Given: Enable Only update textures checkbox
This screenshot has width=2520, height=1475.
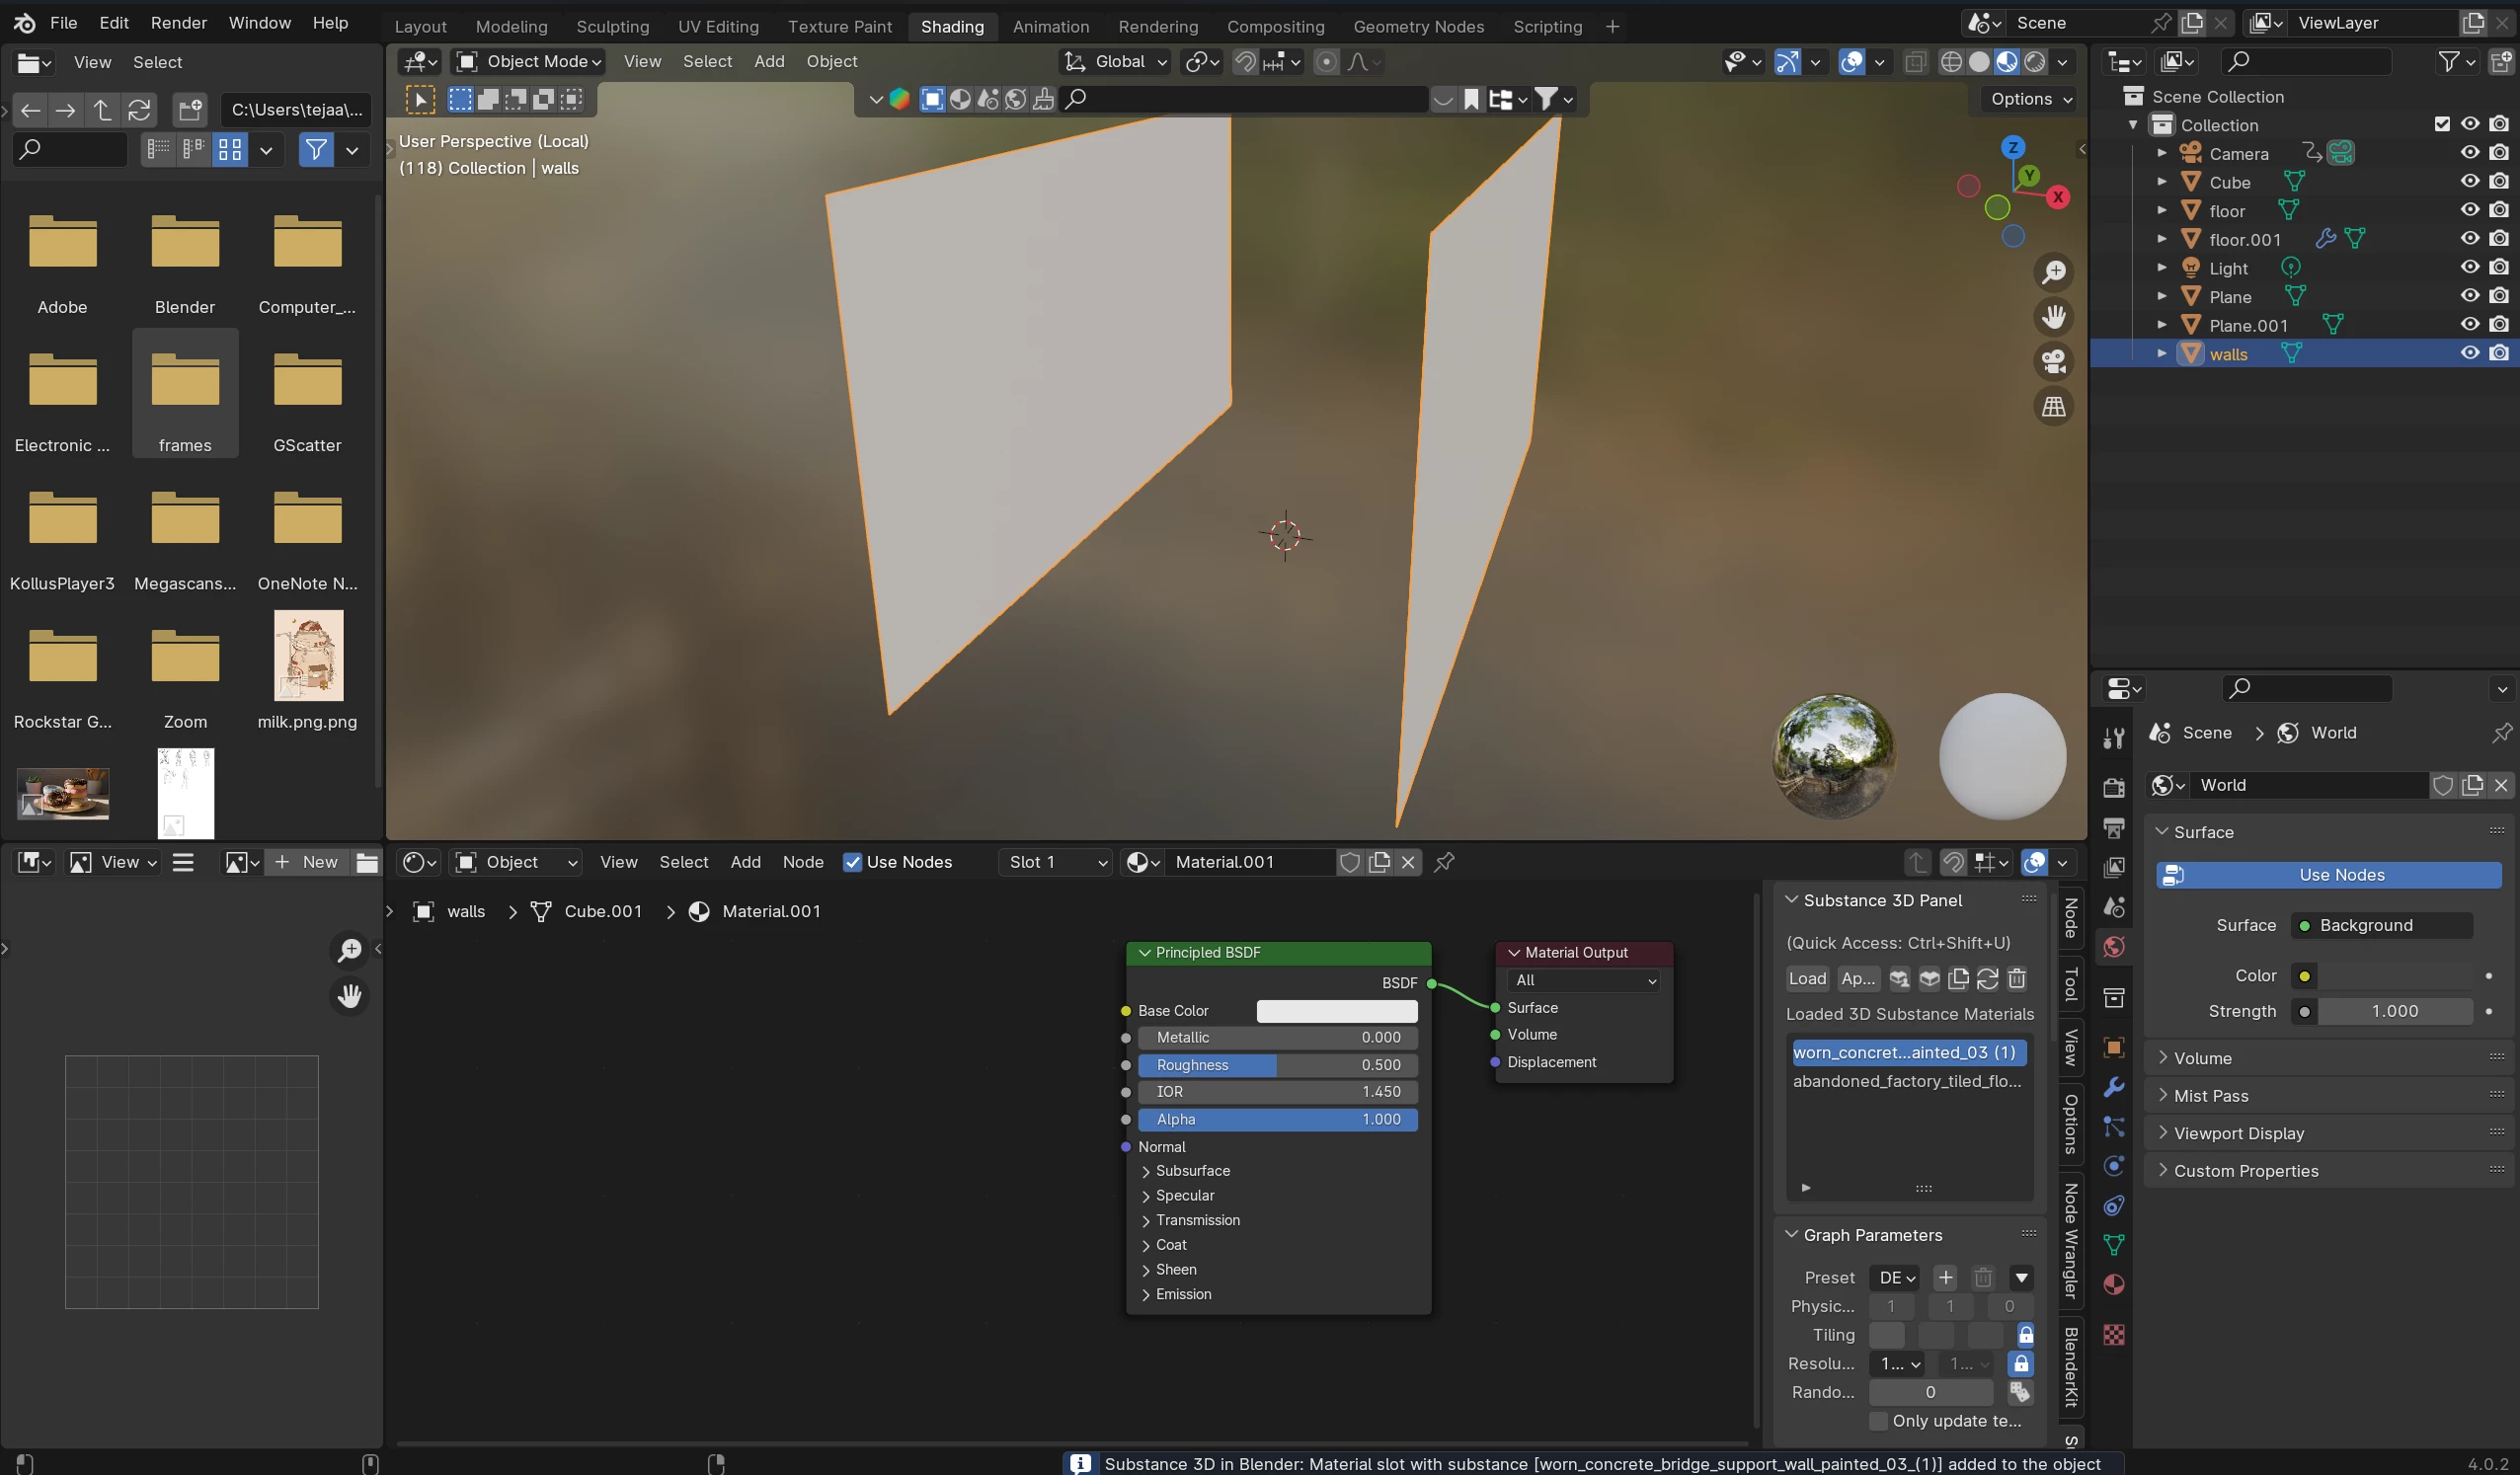Looking at the screenshot, I should click(1878, 1420).
